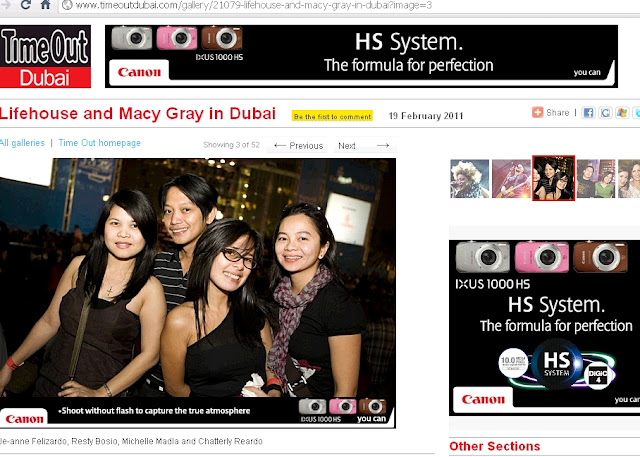Share the gallery on Facebook
The image size is (640, 457).
[x=588, y=113]
